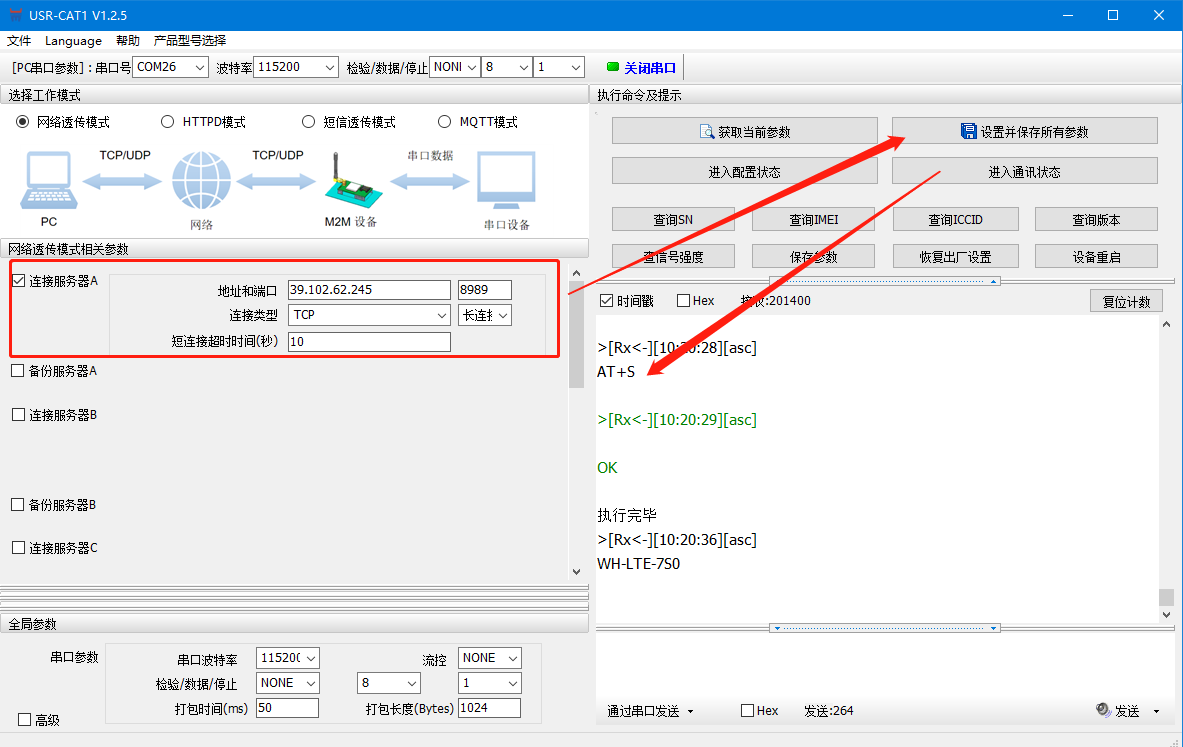Image resolution: width=1183 pixels, height=747 pixels.
Task: Select HTTPD模式 radio button
Action: [x=167, y=121]
